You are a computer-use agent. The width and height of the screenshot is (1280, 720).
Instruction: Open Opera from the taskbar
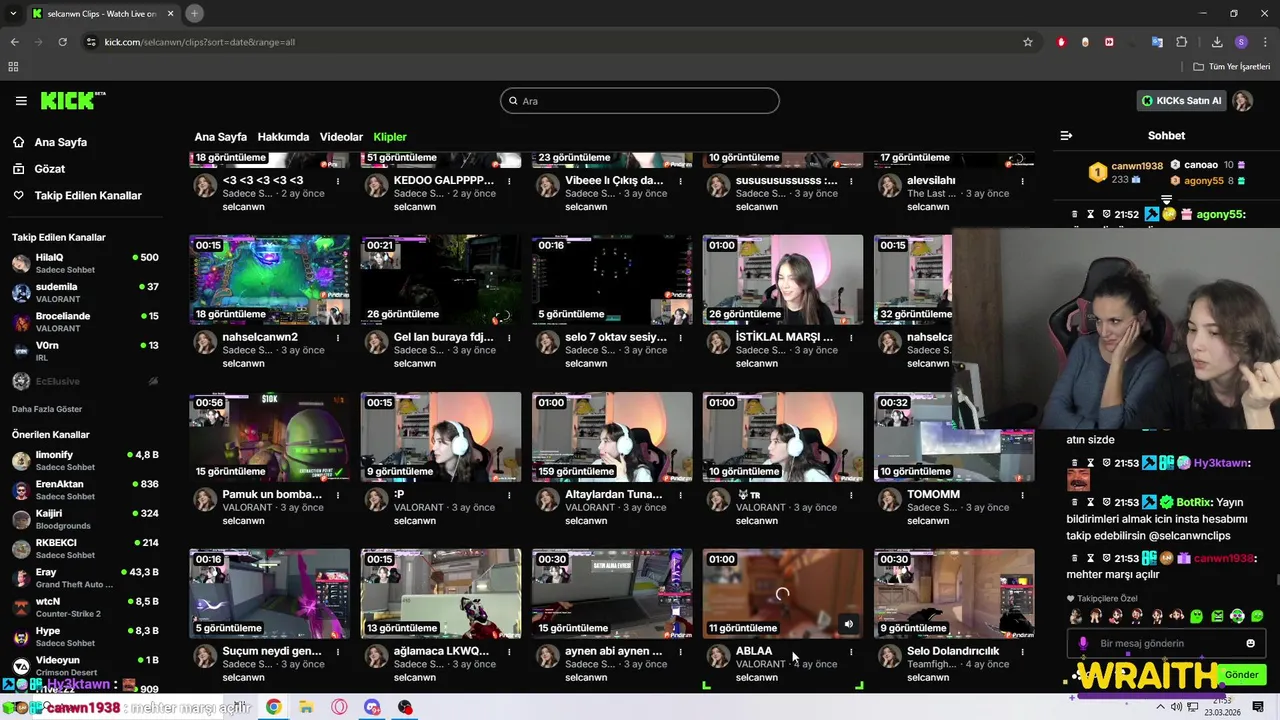click(339, 707)
